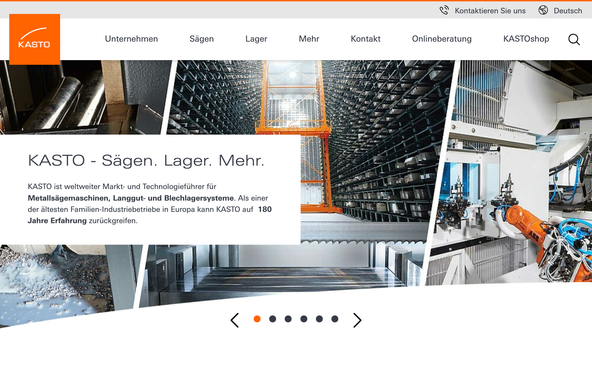
Task: Advance to the next slide arrow
Action: pyautogui.click(x=357, y=320)
